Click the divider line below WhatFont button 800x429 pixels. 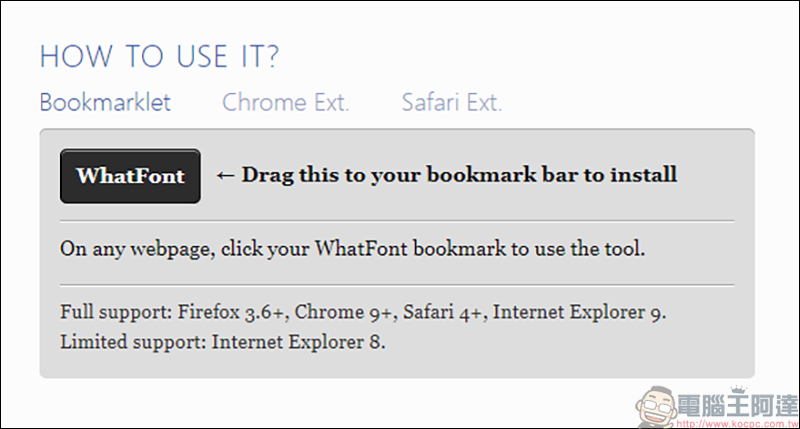(397, 221)
